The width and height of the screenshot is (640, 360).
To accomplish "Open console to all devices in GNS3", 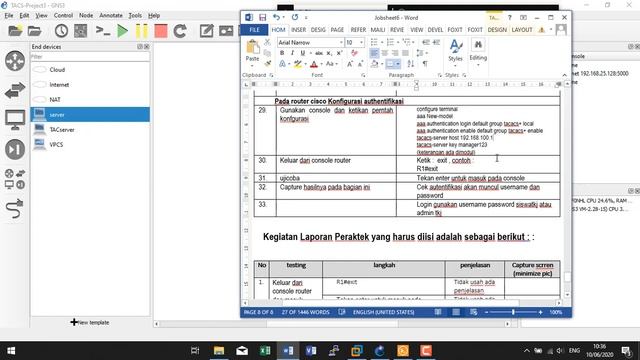I will click(x=103, y=31).
